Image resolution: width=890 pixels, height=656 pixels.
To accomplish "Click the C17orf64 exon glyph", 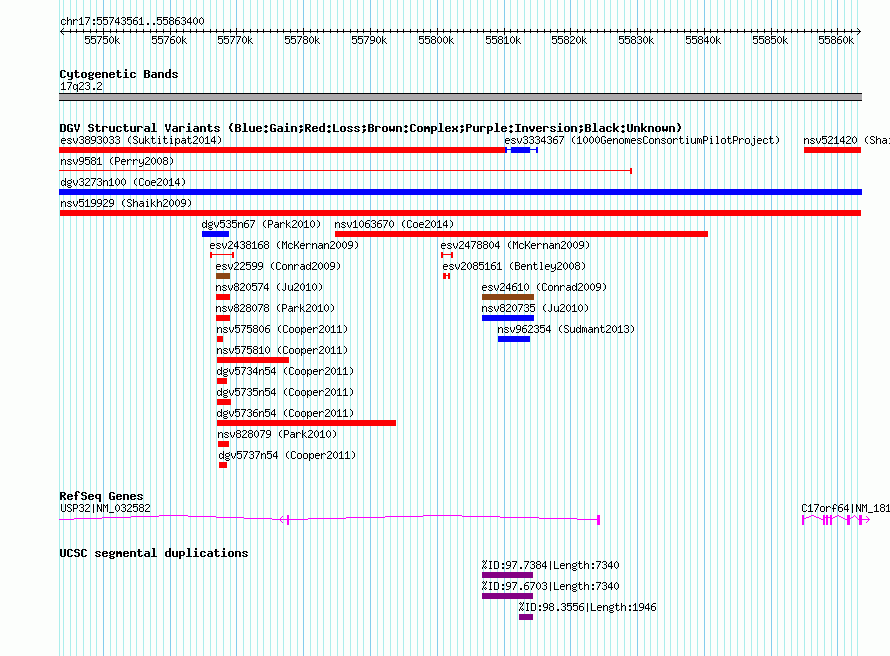I will 836,520.
